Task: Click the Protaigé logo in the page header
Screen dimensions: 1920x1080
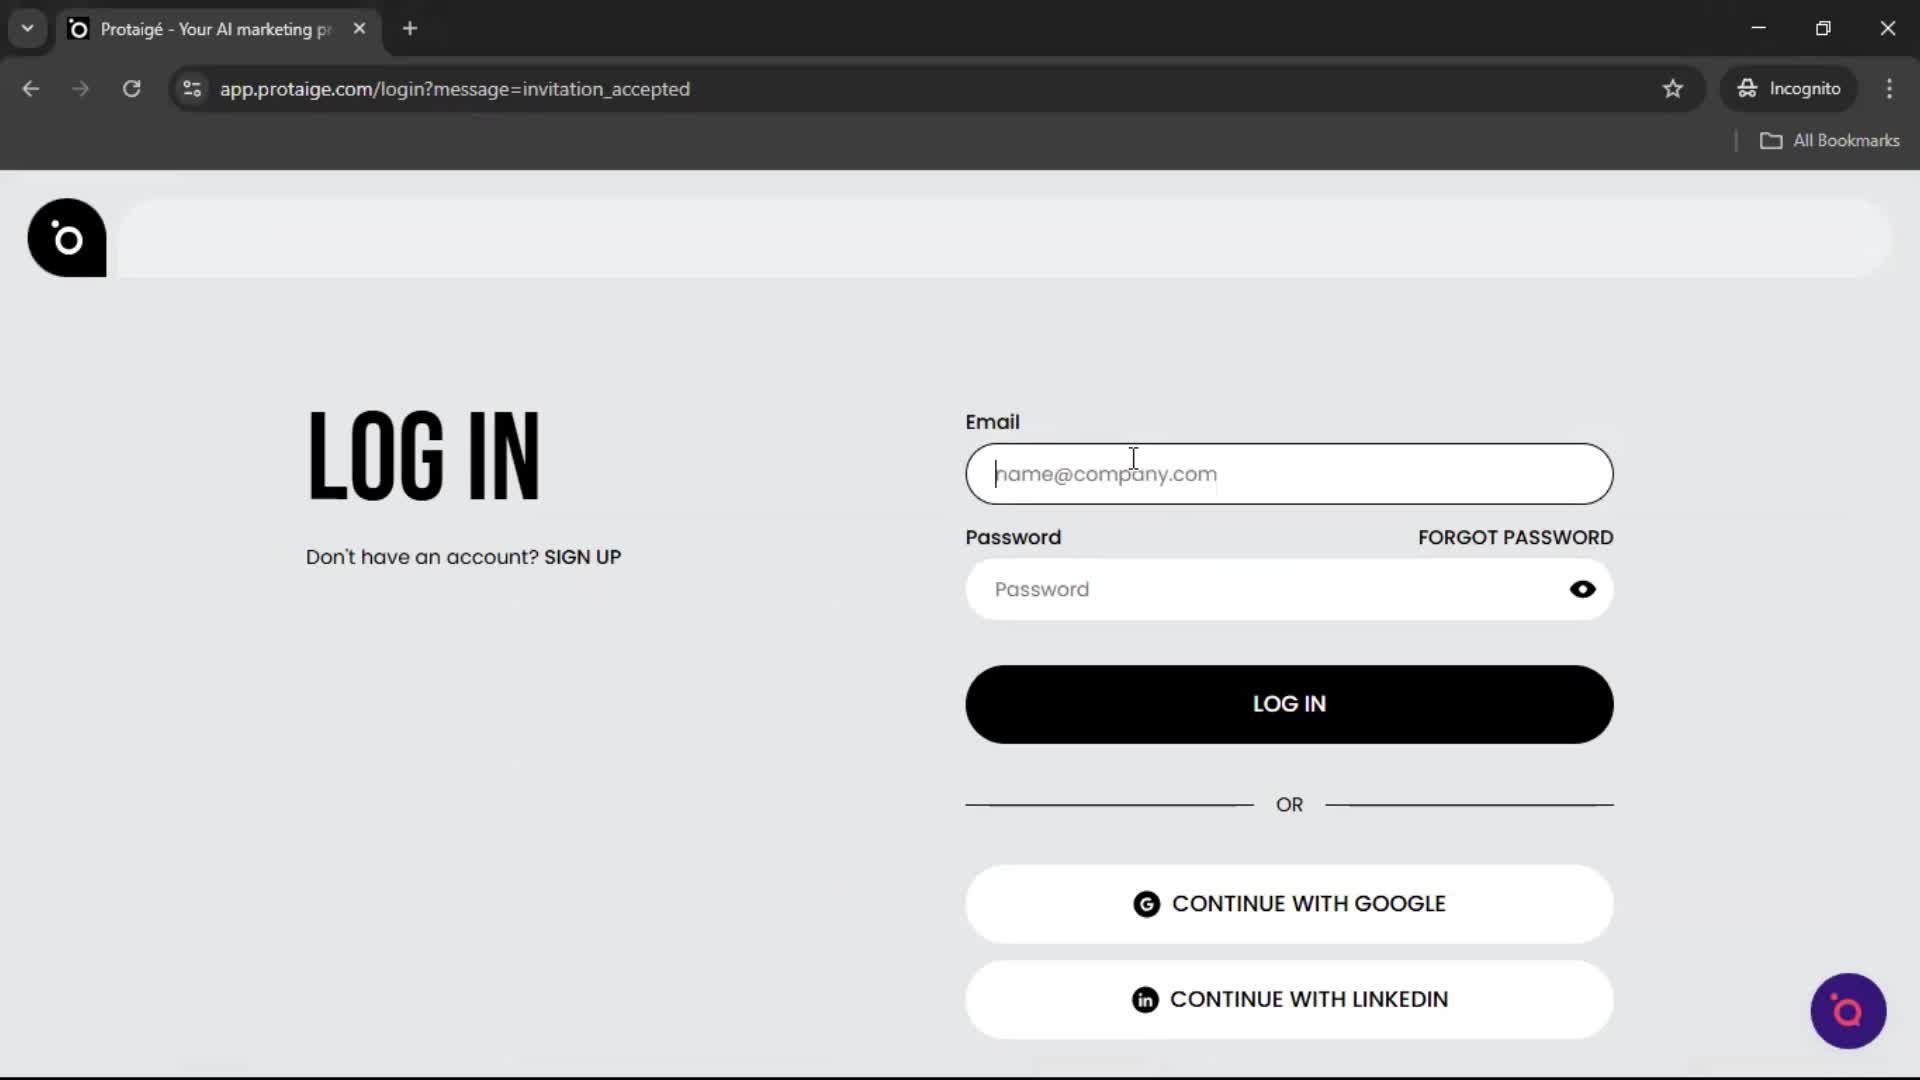Action: 66,238
